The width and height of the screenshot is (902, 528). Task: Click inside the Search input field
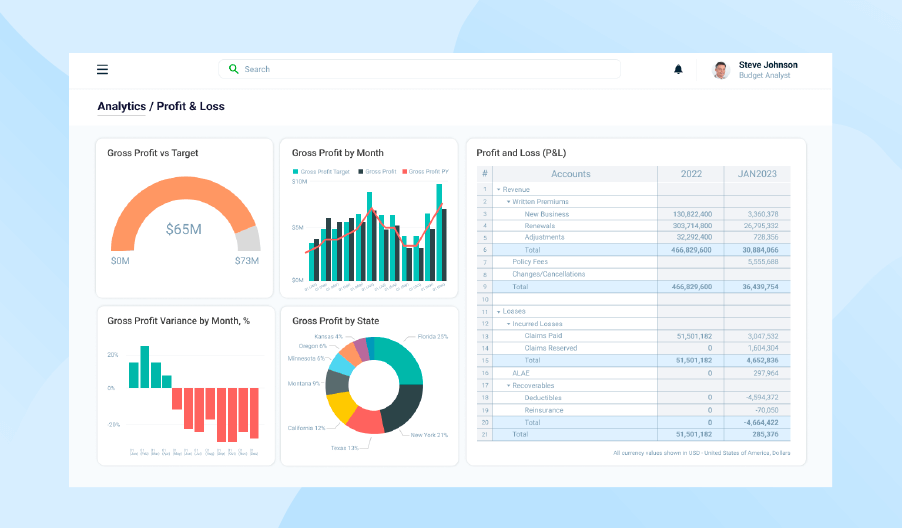click(x=420, y=69)
